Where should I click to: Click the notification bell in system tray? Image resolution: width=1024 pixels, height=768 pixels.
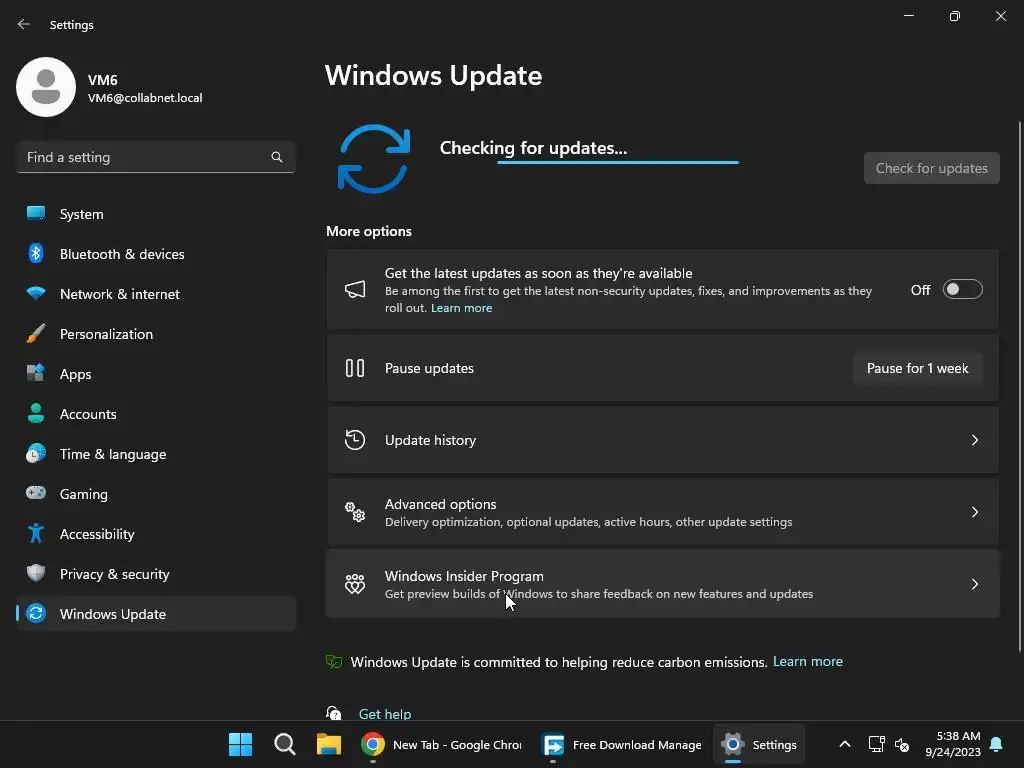click(x=997, y=744)
